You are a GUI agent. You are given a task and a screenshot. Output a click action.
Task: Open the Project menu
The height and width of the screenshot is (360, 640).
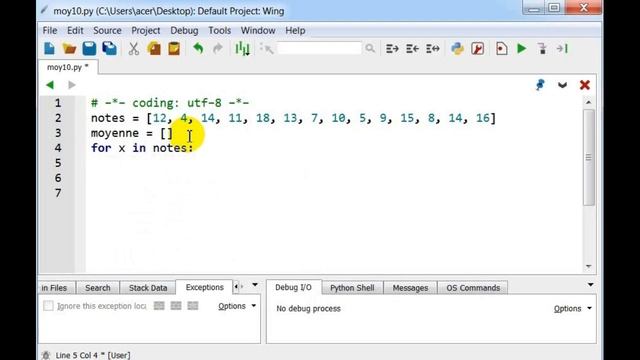coord(145,31)
